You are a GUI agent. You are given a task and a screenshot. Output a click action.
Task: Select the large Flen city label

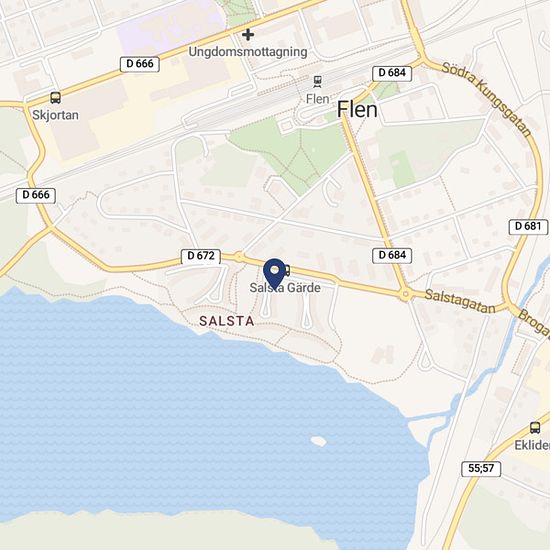[357, 109]
